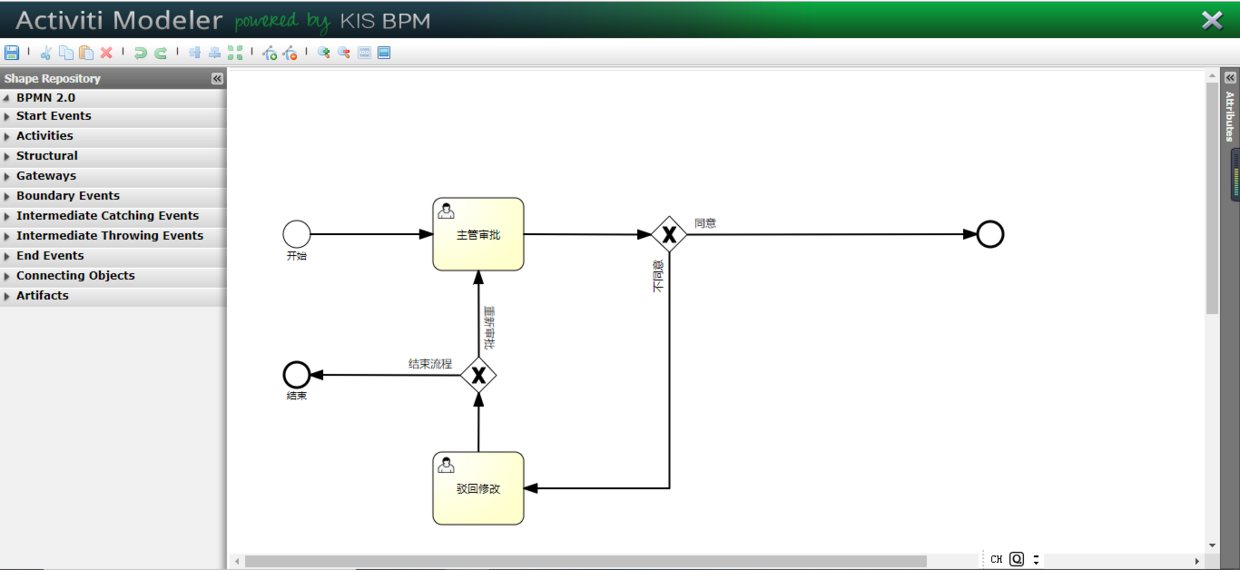Delete the selected element with the red X

click(x=106, y=53)
